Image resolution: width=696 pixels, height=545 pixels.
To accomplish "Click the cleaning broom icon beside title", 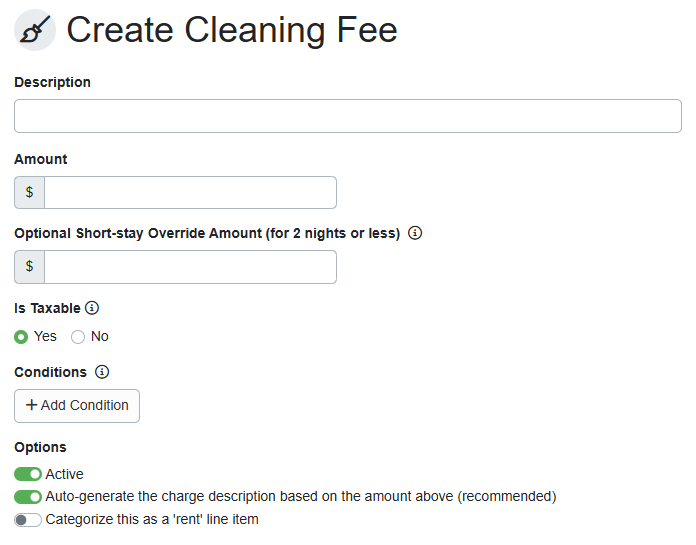I will [x=35, y=30].
